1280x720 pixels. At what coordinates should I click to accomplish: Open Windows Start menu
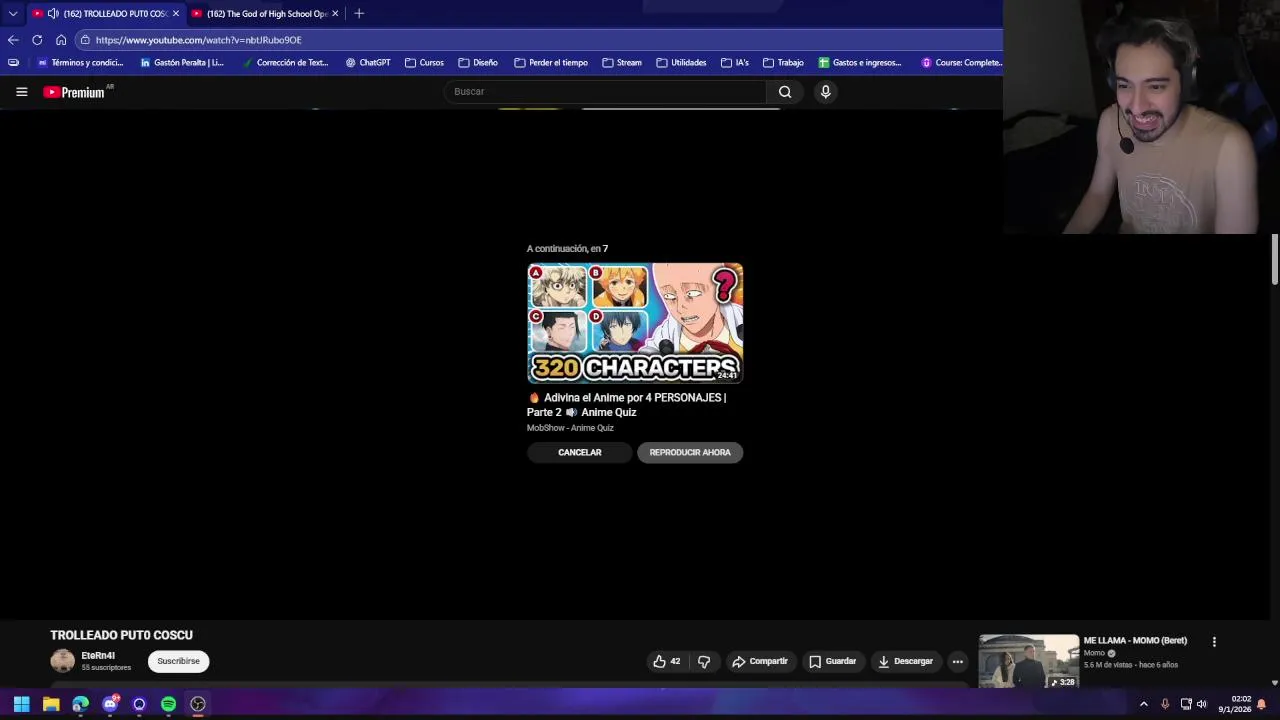pos(21,704)
